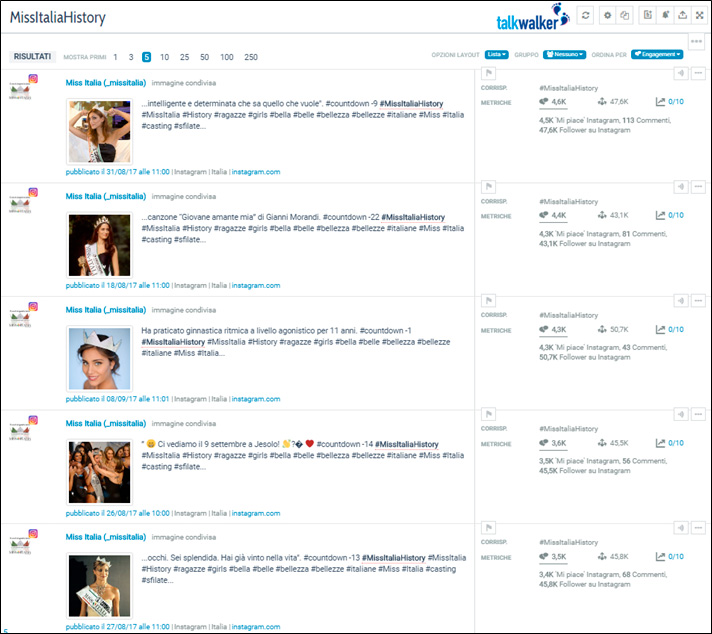Open more options for countdown -22 post
Viewport: 712px width, 634px height.
[698, 186]
